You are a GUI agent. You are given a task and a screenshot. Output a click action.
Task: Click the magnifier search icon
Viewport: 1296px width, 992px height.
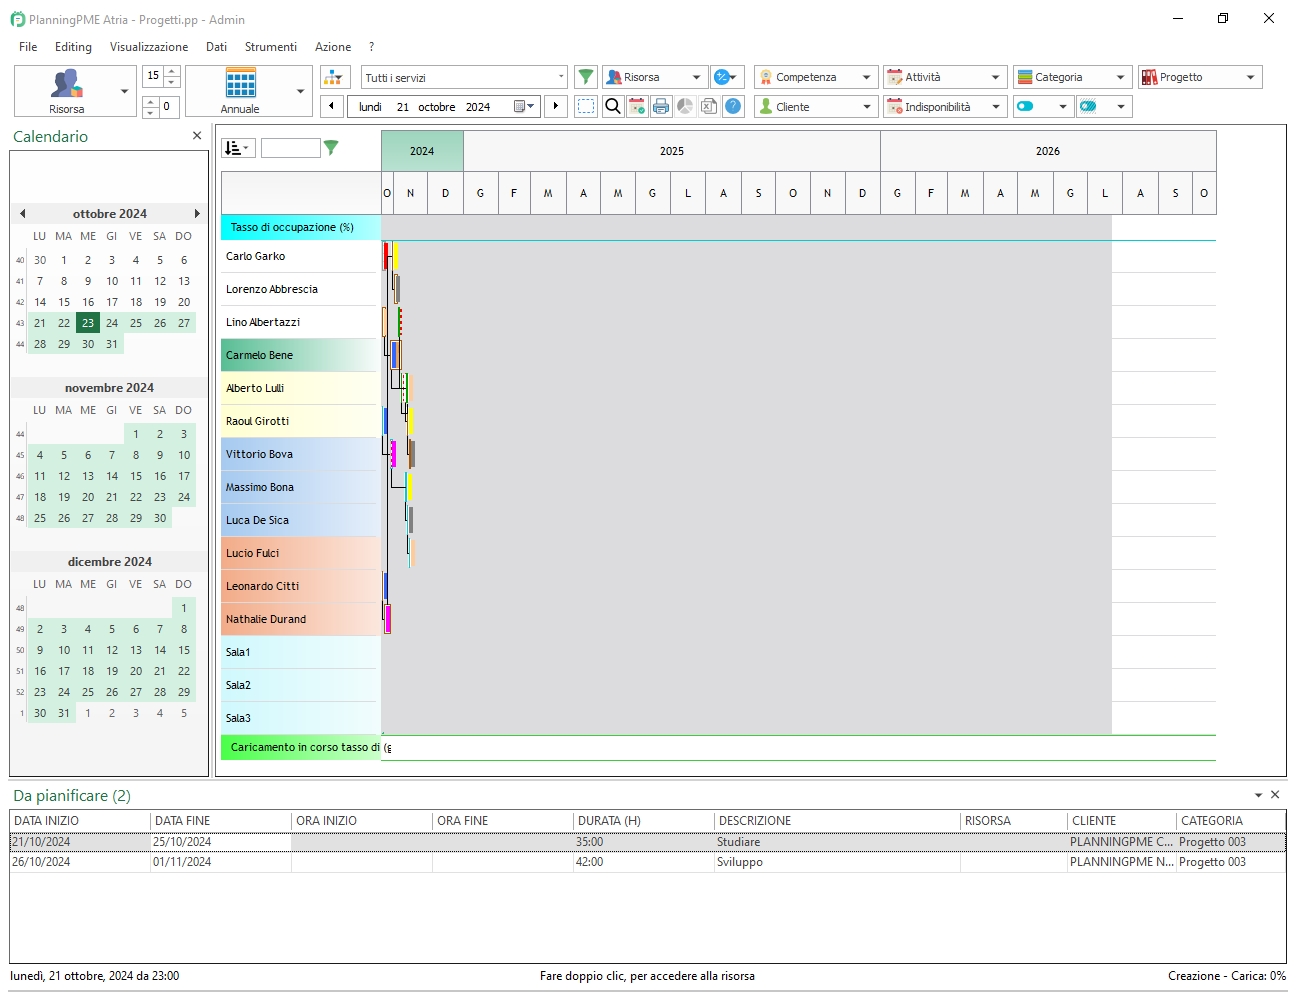(x=613, y=106)
